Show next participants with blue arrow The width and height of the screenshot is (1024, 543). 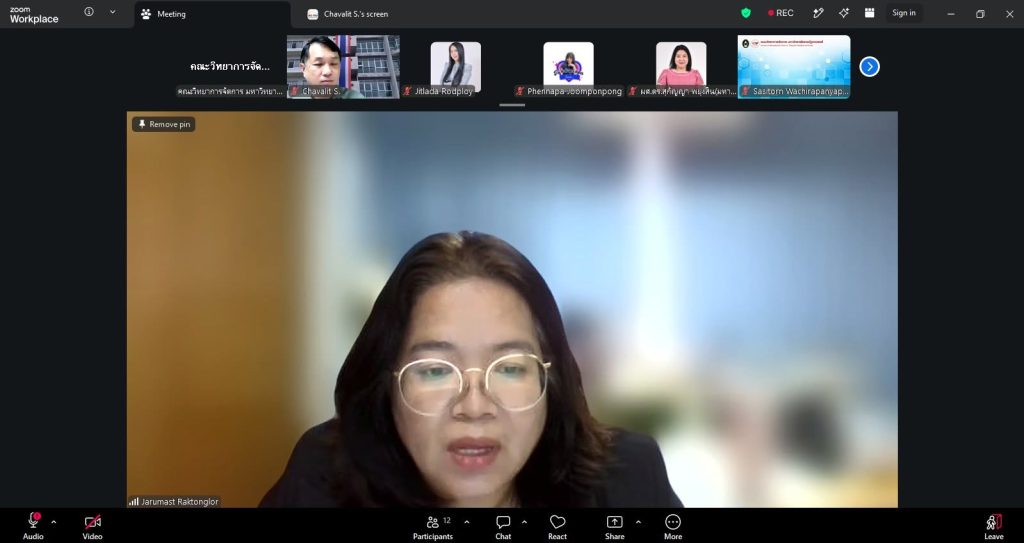coord(869,67)
